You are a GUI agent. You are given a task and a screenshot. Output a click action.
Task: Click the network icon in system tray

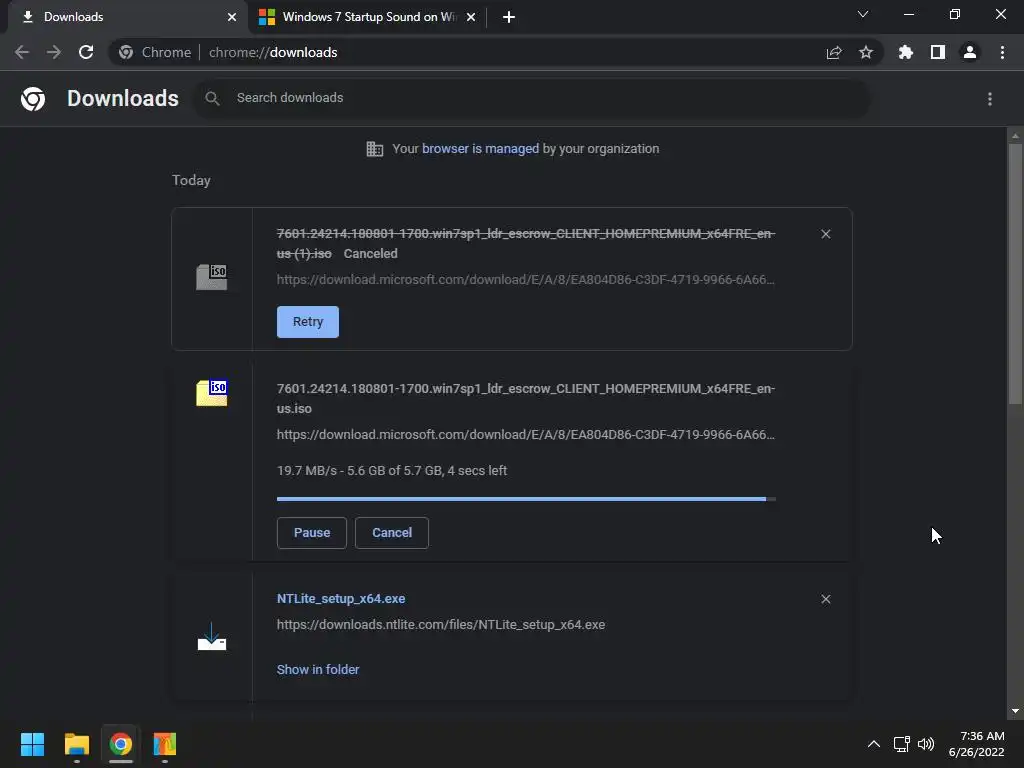pos(902,744)
